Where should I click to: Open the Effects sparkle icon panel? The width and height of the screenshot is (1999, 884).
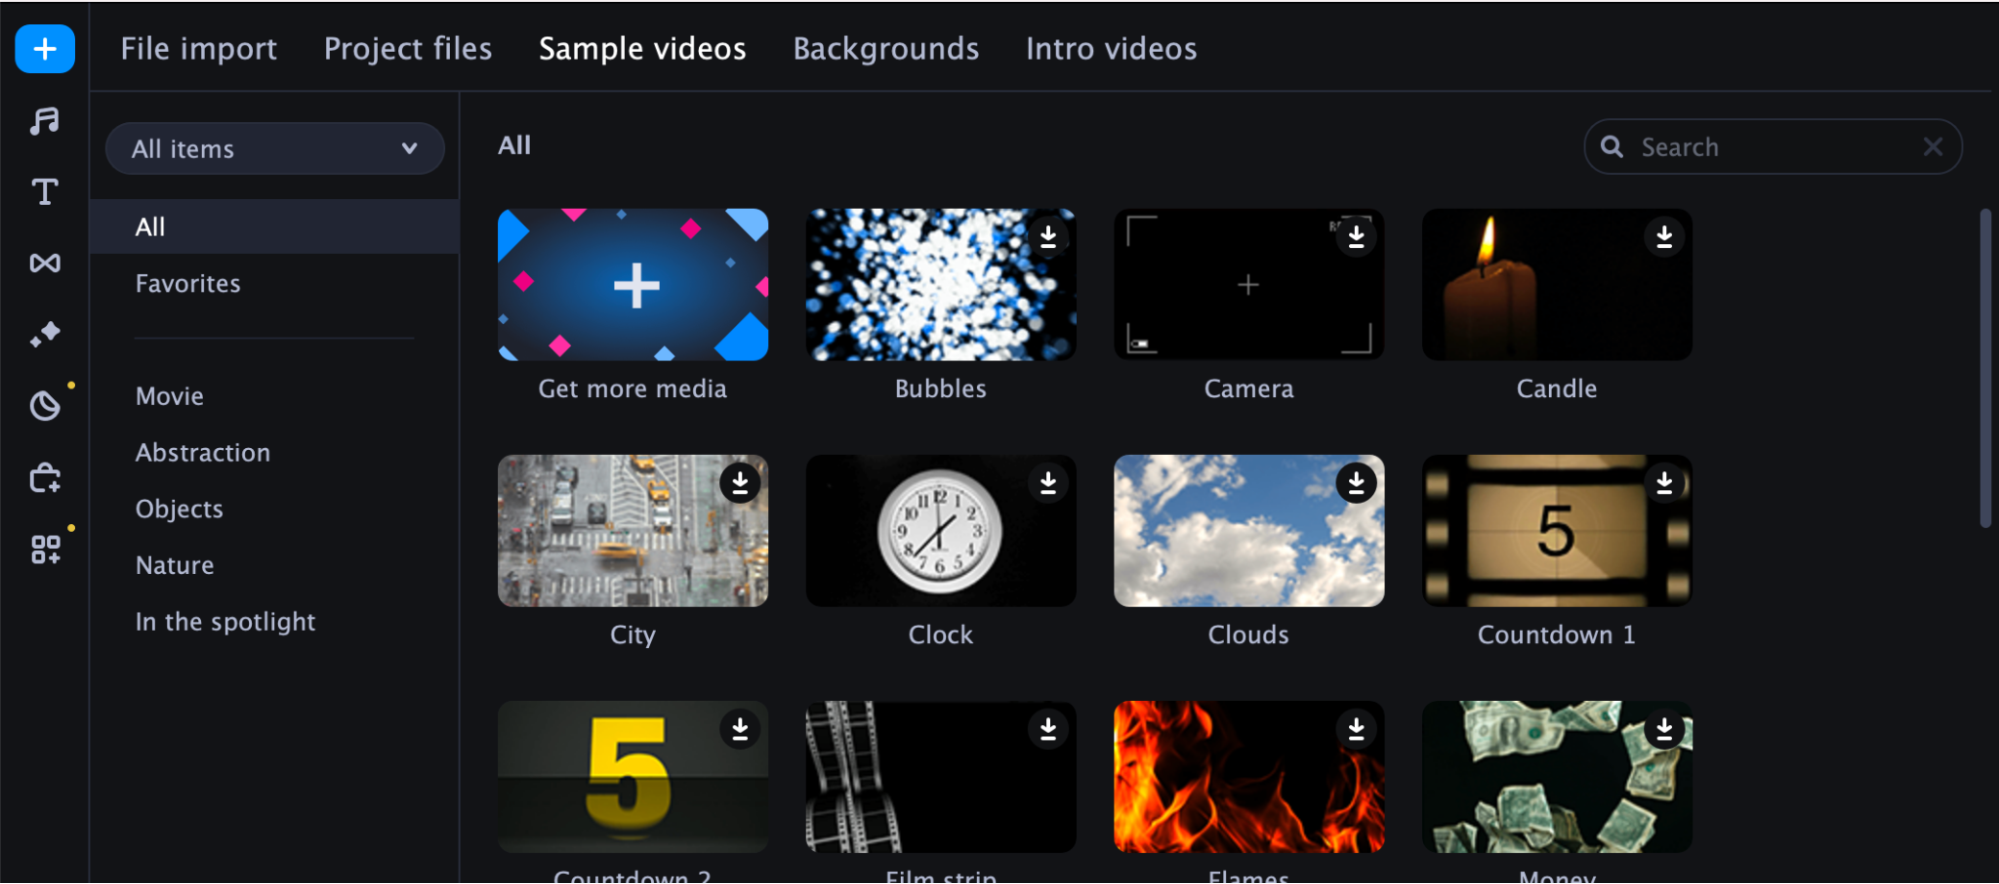click(45, 334)
